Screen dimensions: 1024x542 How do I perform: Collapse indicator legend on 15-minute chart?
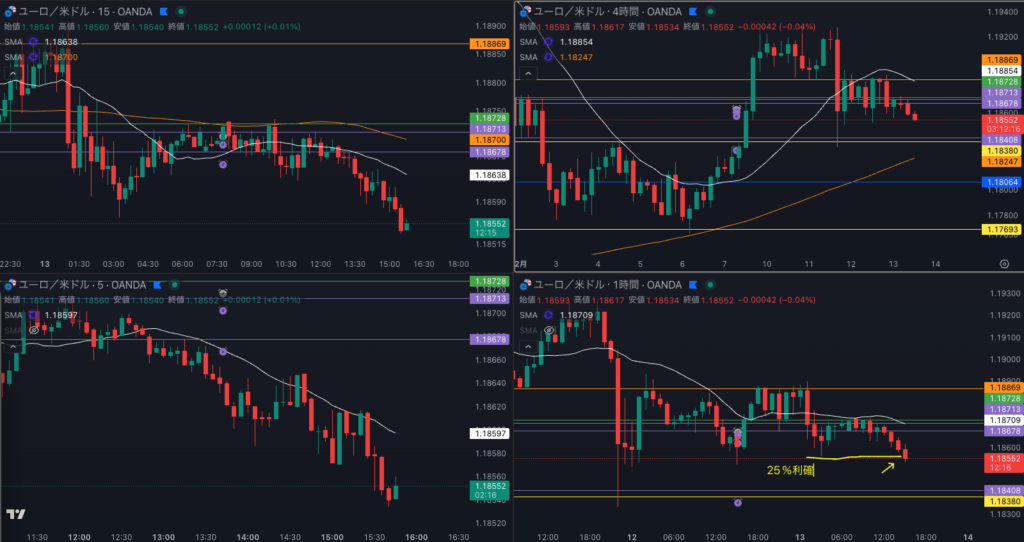coord(13,73)
